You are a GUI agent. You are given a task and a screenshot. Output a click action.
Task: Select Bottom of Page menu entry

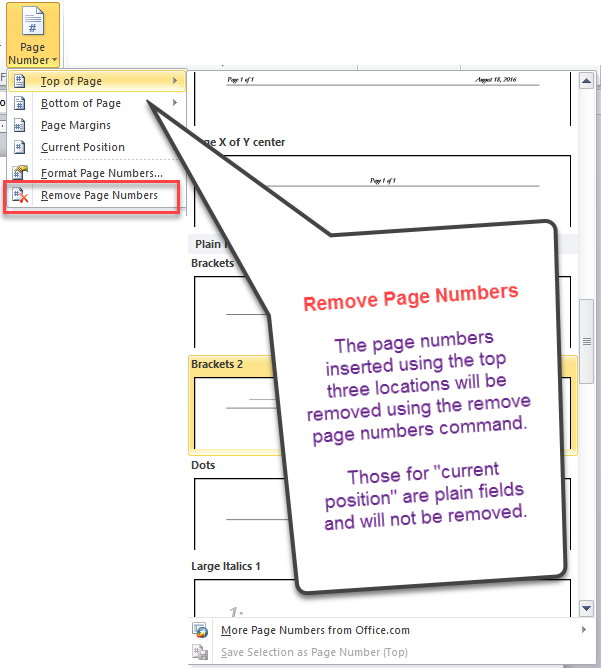[97, 103]
